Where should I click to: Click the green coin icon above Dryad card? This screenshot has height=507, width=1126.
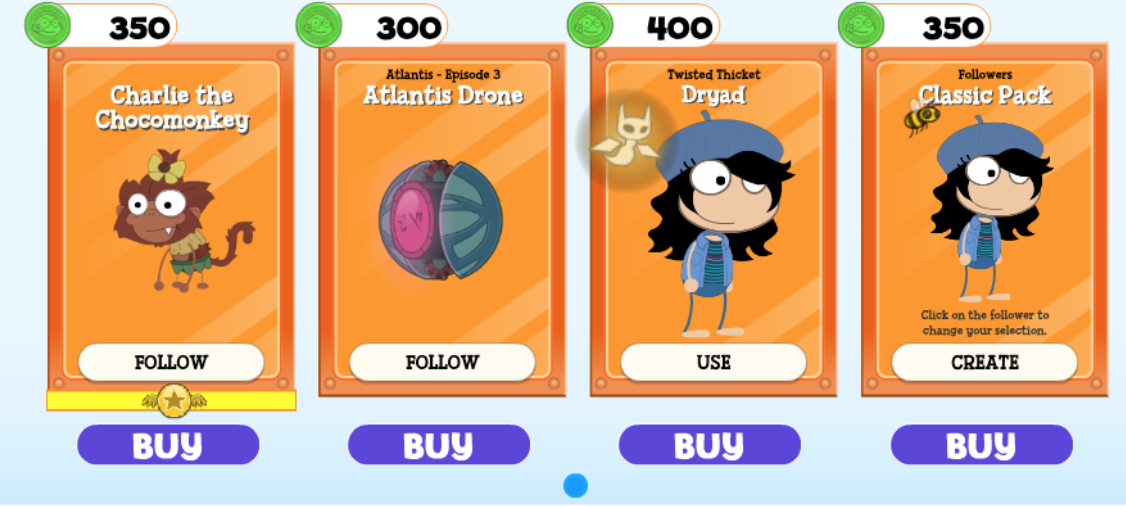point(590,25)
